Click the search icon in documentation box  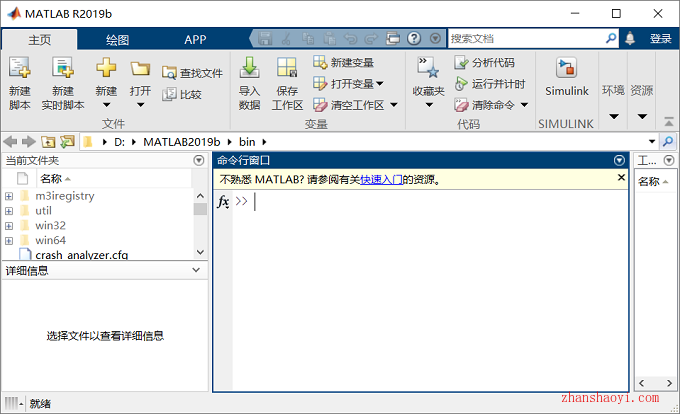611,39
